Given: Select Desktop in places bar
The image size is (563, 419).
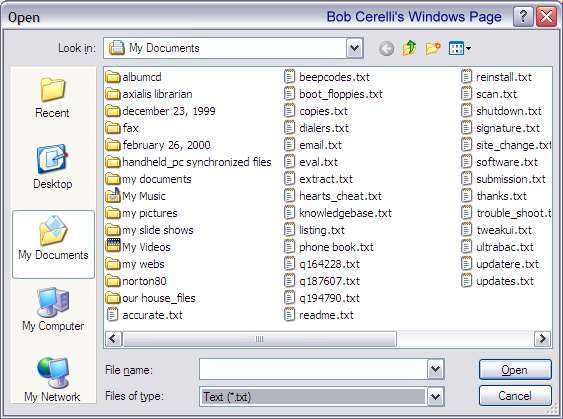Looking at the screenshot, I should 52,167.
